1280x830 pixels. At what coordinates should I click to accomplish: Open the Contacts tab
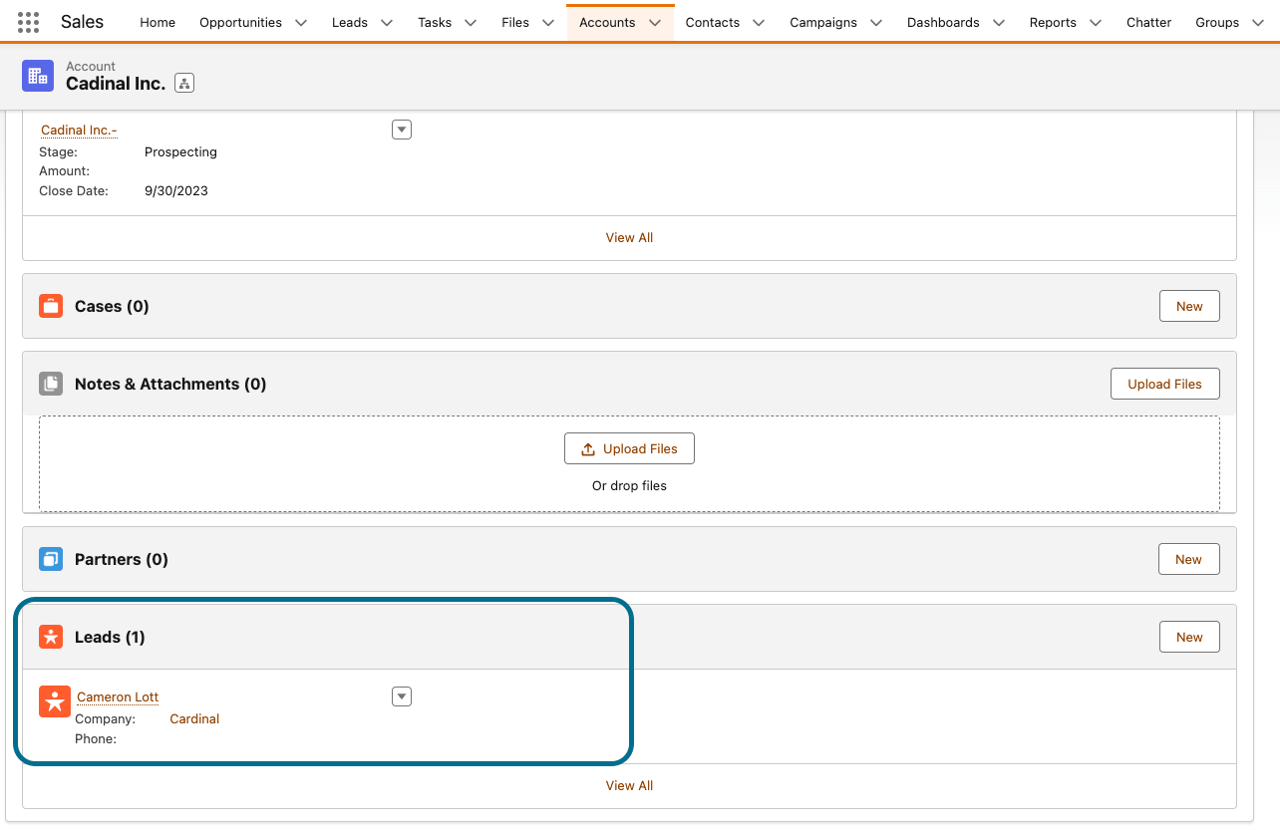click(x=713, y=22)
